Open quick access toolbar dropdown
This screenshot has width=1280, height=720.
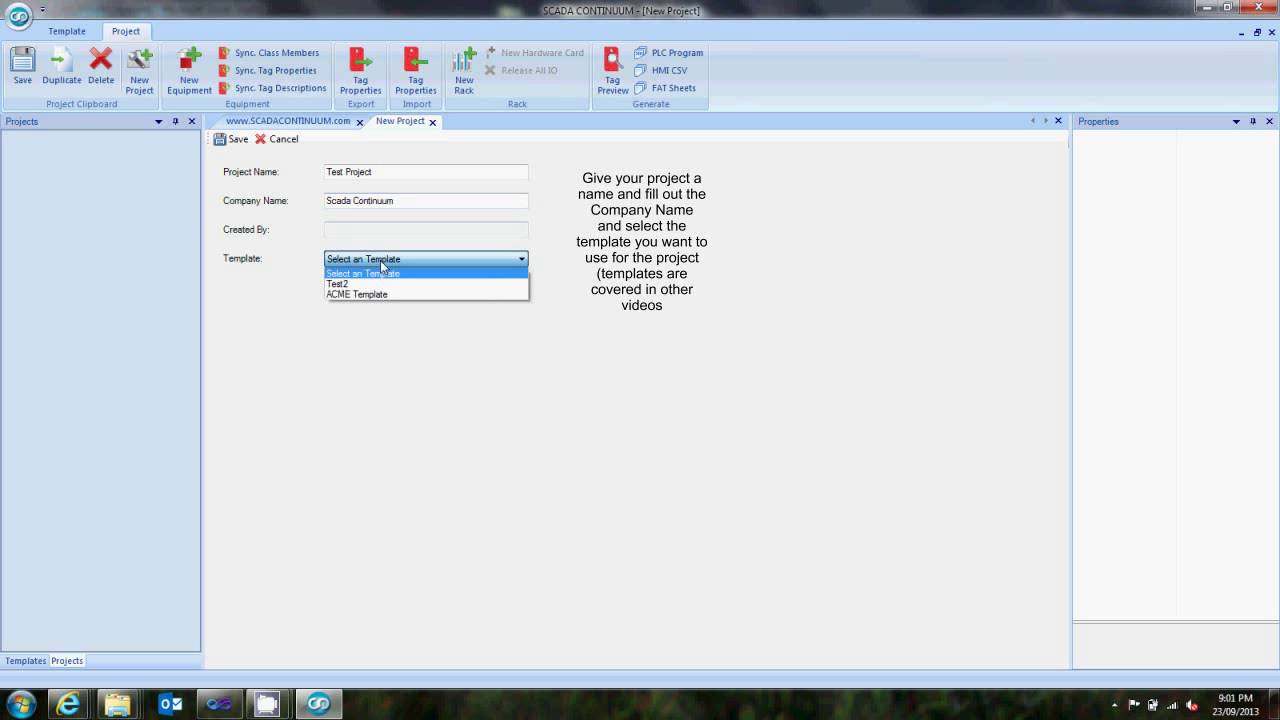click(x=42, y=10)
